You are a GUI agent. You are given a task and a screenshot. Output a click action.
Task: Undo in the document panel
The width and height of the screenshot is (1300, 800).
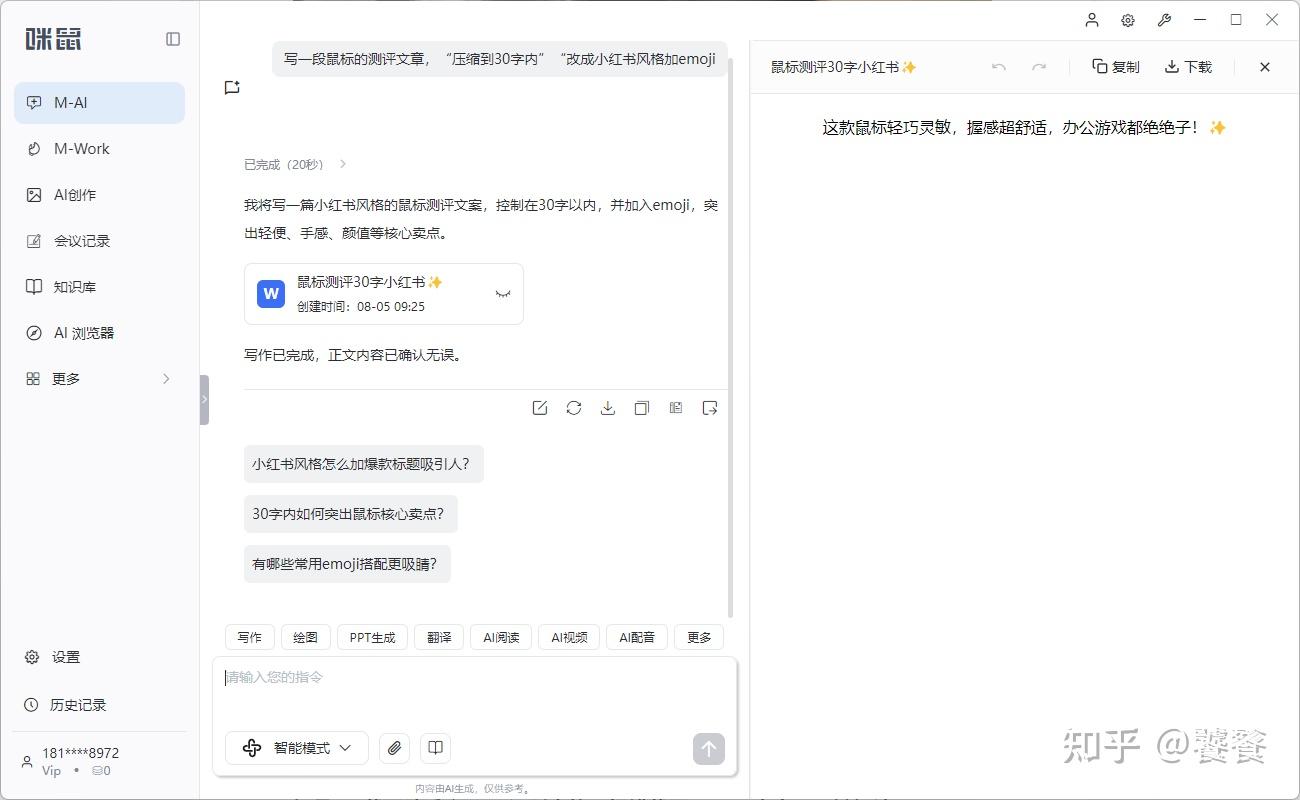point(999,67)
